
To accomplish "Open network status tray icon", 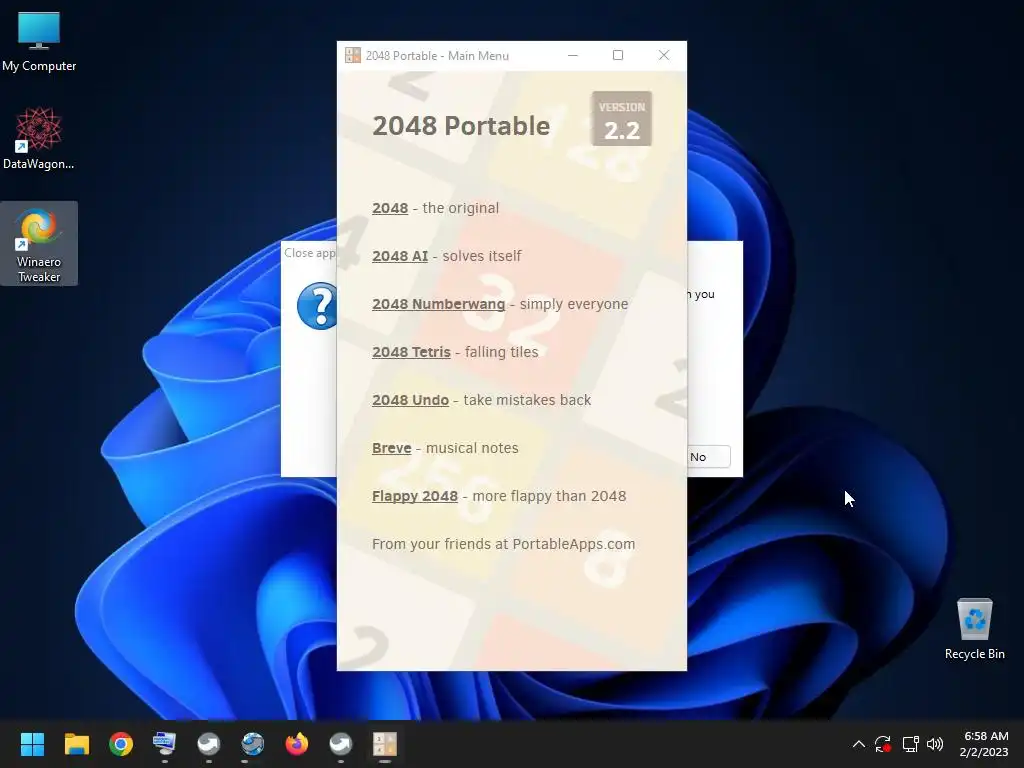I will (x=910, y=744).
